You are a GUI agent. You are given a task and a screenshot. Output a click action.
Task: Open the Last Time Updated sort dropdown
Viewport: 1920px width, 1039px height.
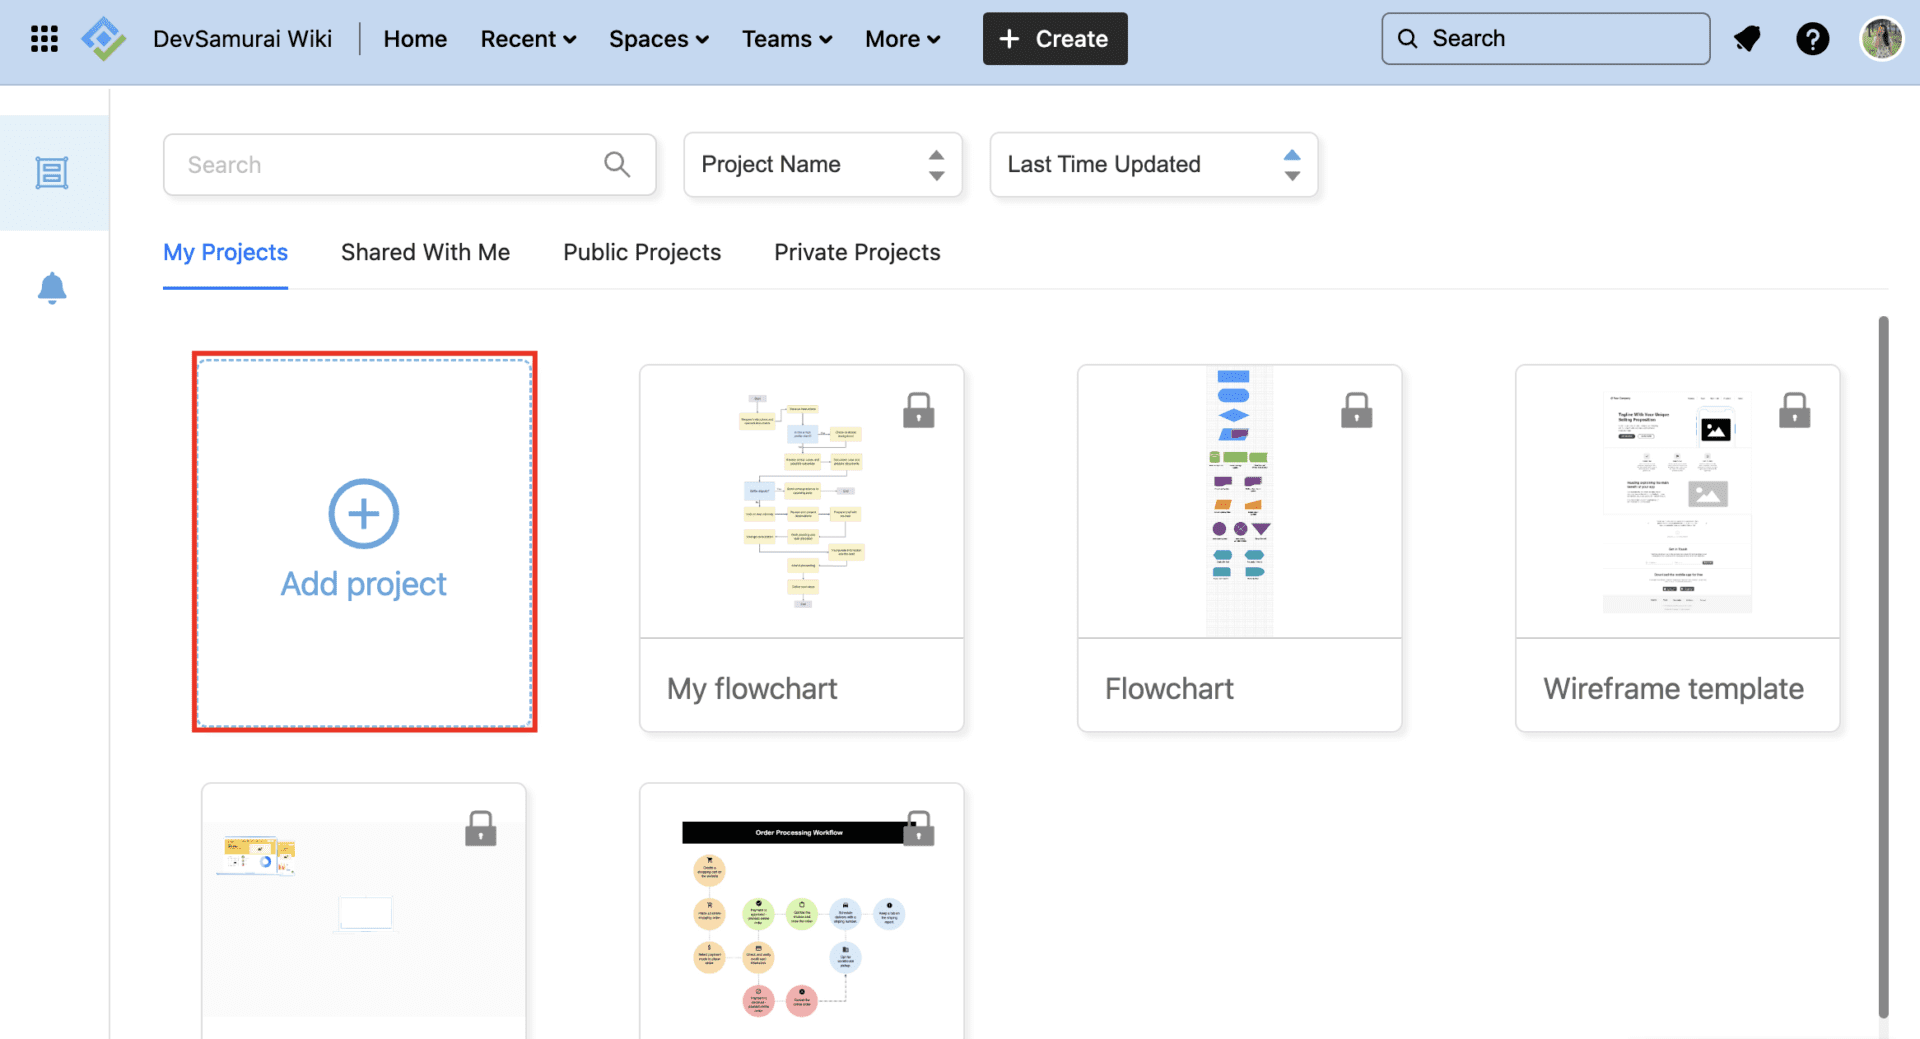(1152, 164)
